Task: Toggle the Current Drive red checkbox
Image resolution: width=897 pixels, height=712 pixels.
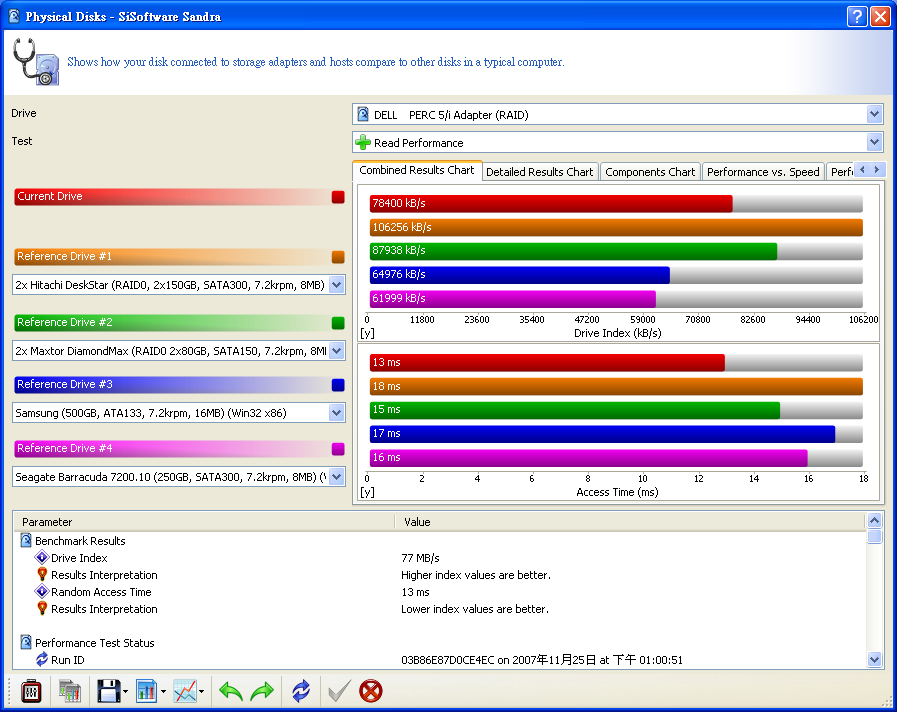Action: pyautogui.click(x=338, y=197)
